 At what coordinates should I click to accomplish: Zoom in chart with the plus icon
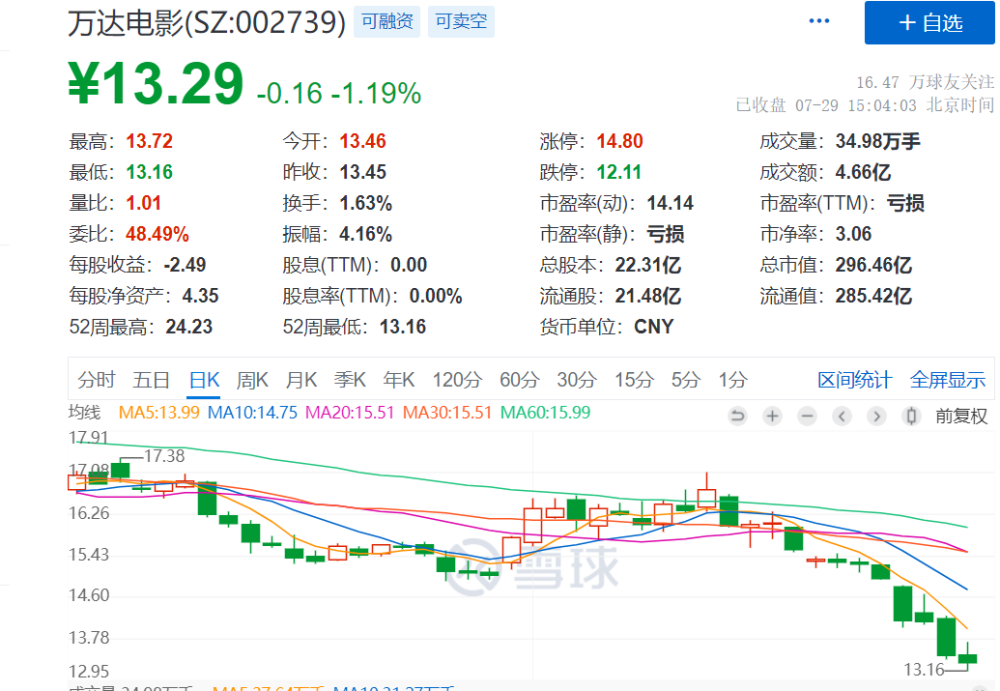772,417
